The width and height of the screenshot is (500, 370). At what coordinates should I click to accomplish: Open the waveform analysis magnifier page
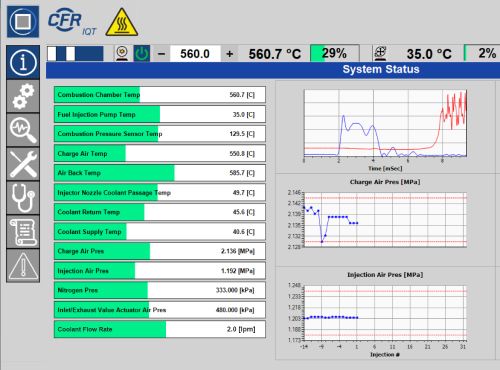(x=23, y=130)
